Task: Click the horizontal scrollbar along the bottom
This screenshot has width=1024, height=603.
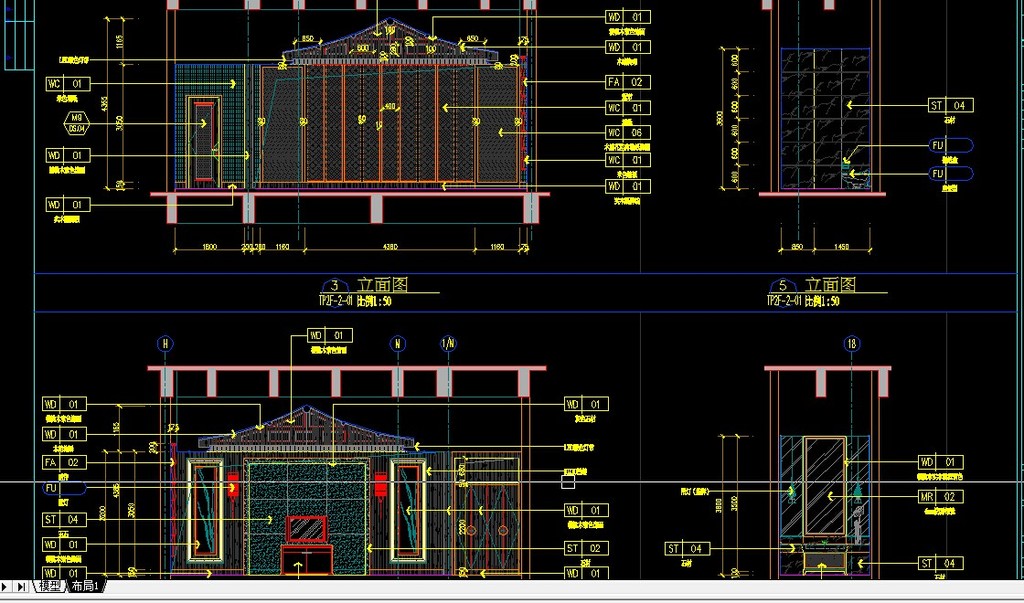Action: pyautogui.click(x=560, y=587)
